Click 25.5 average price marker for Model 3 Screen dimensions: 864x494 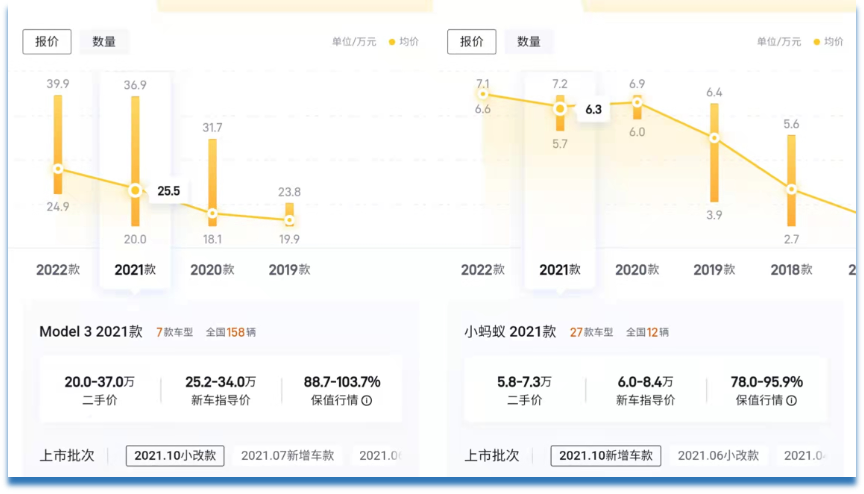pyautogui.click(x=135, y=191)
